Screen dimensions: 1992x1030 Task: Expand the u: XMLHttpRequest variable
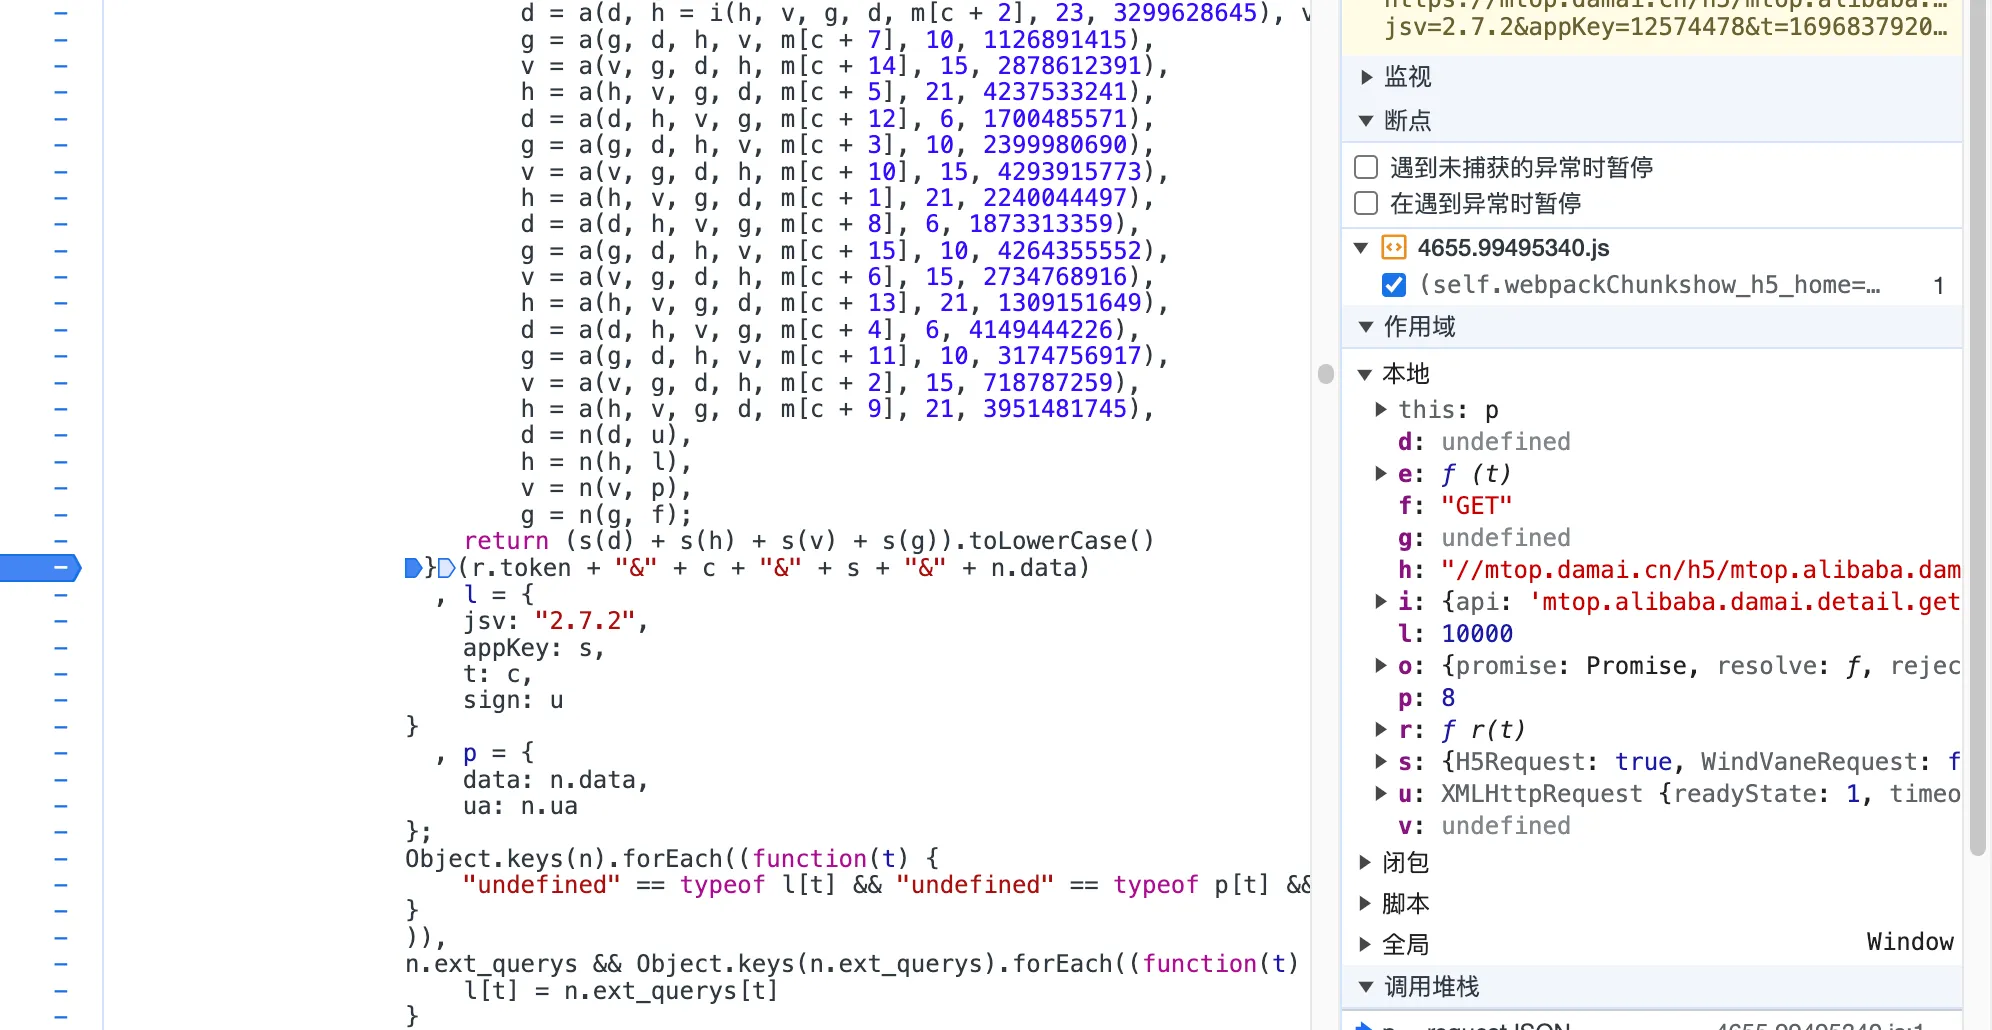(1381, 794)
